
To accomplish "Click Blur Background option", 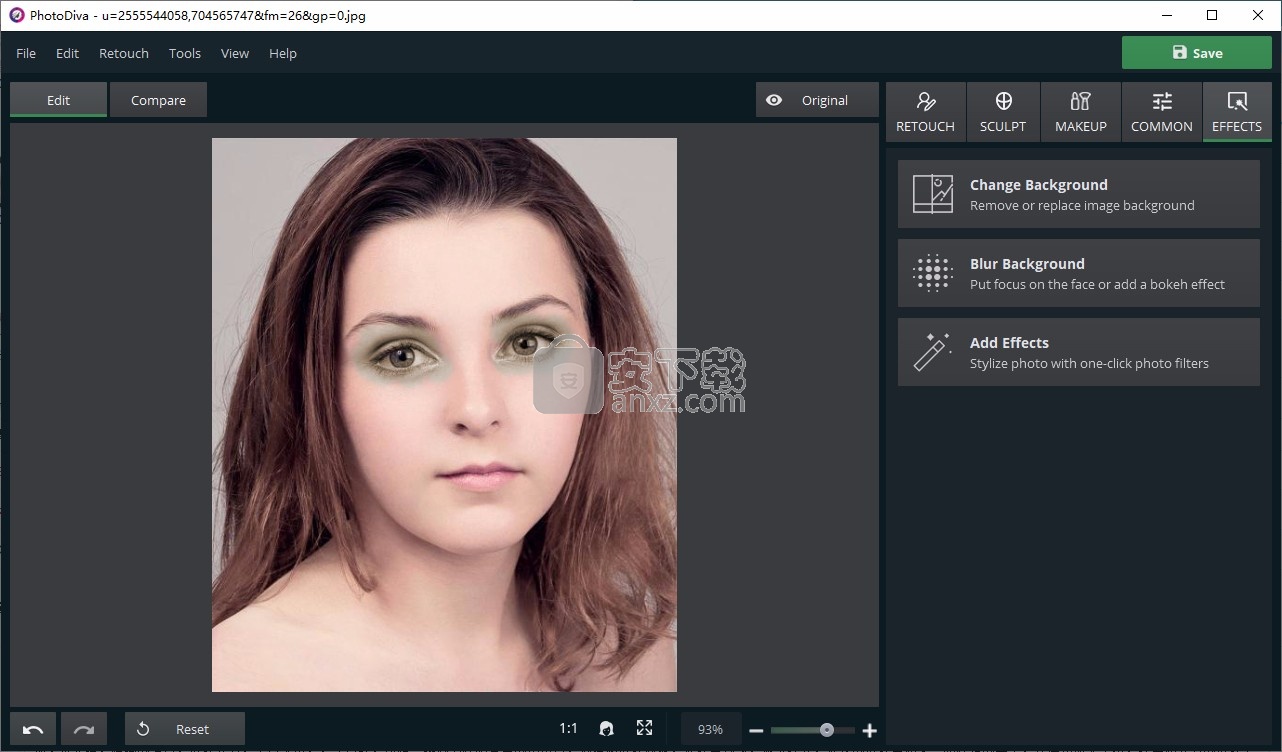I will pos(1078,273).
